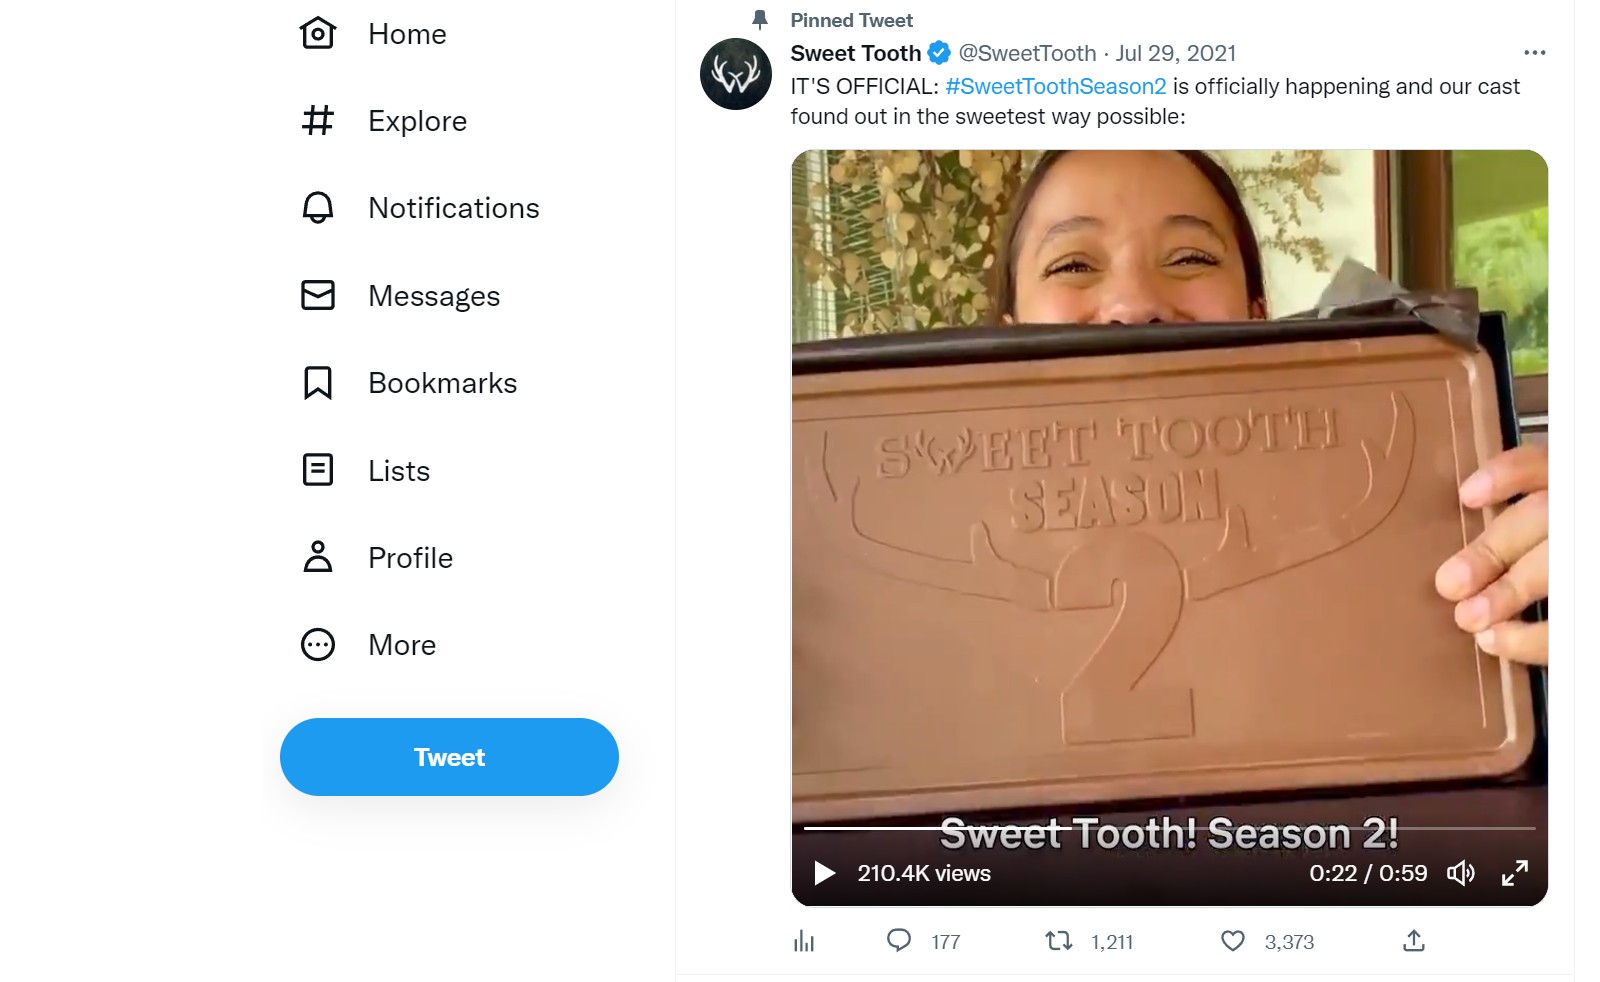Mute the video with speaker icon
This screenshot has height=982, width=1600.
pos(1461,873)
